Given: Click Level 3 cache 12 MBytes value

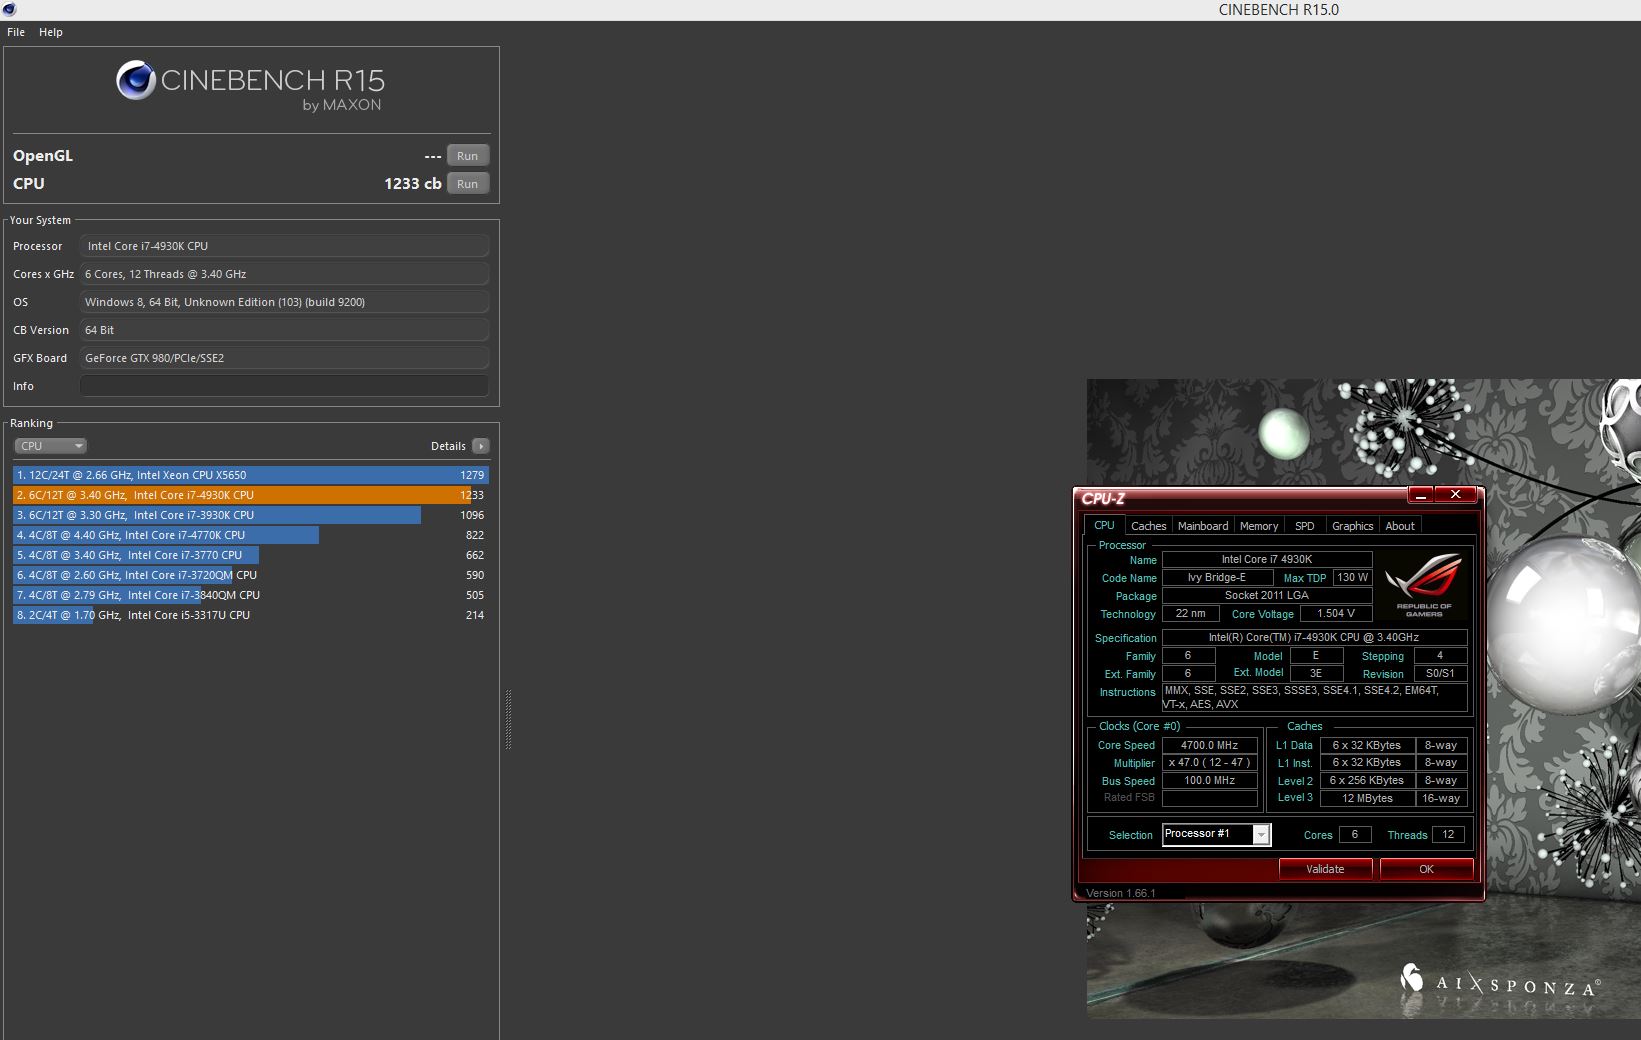Looking at the screenshot, I should [x=1367, y=798].
